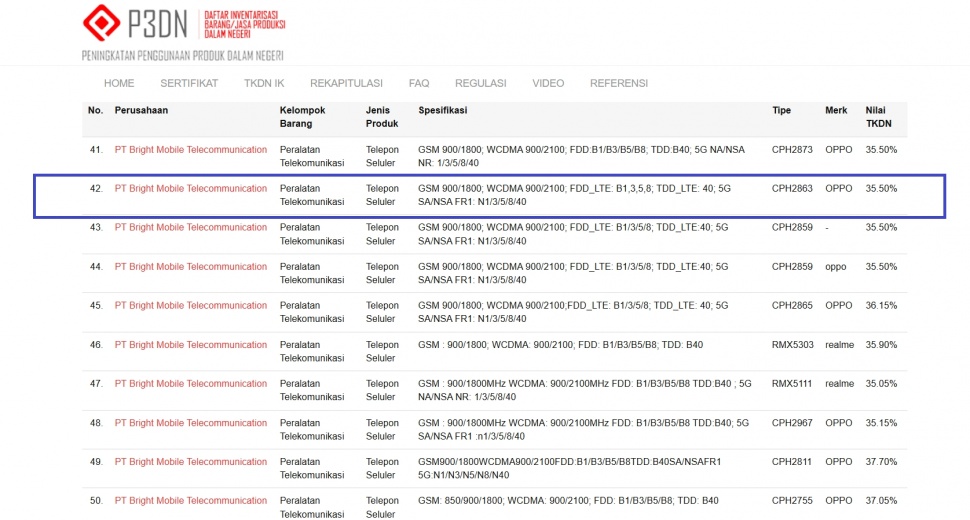Click the specification text in row 50
This screenshot has width=970, height=520.
[568, 501]
